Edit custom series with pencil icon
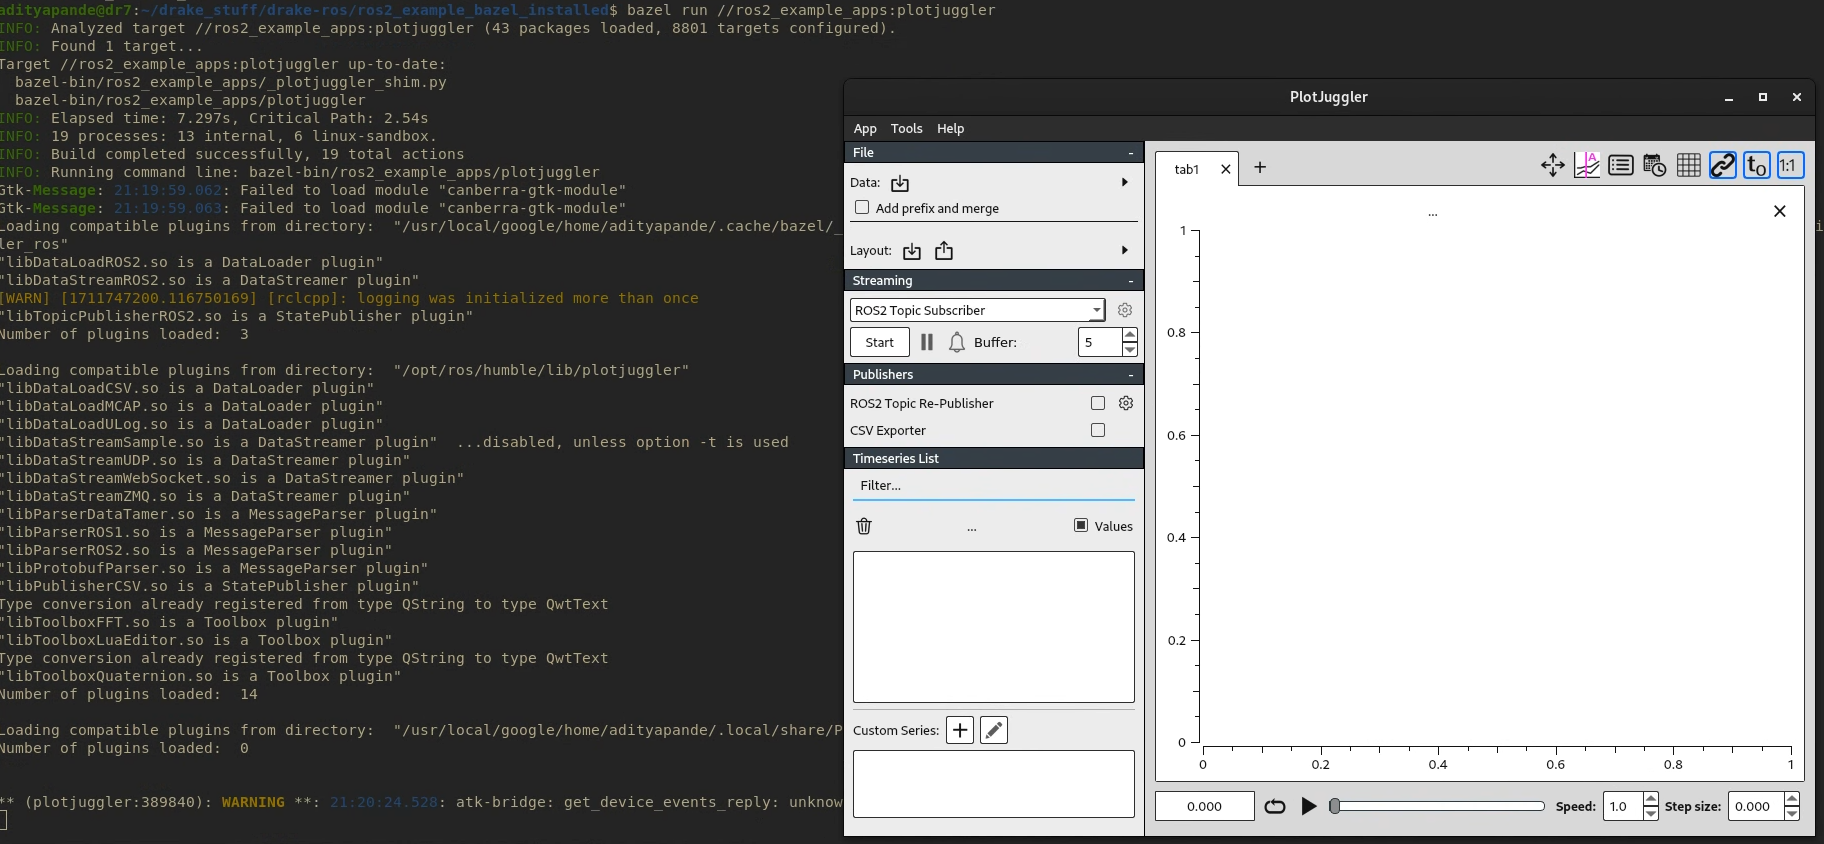 (994, 730)
